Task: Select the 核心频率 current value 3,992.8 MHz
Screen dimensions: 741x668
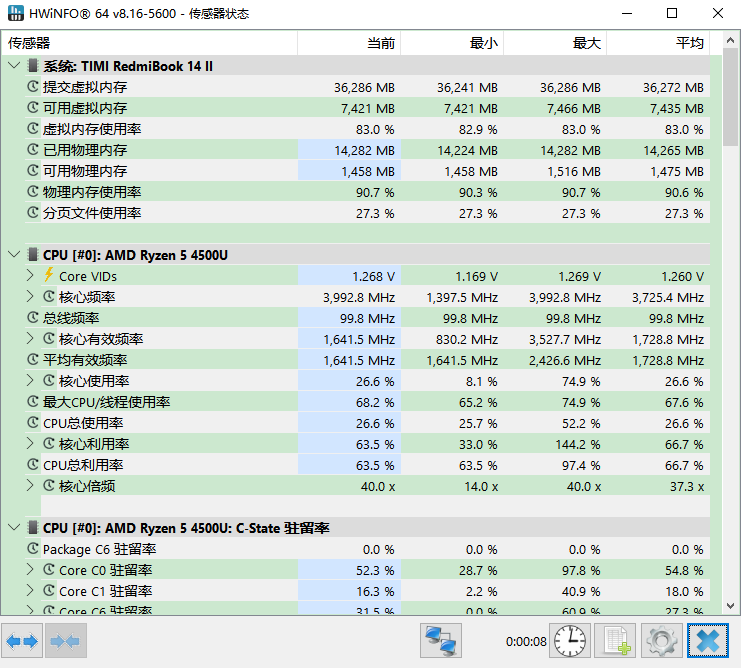Action: [x=359, y=298]
